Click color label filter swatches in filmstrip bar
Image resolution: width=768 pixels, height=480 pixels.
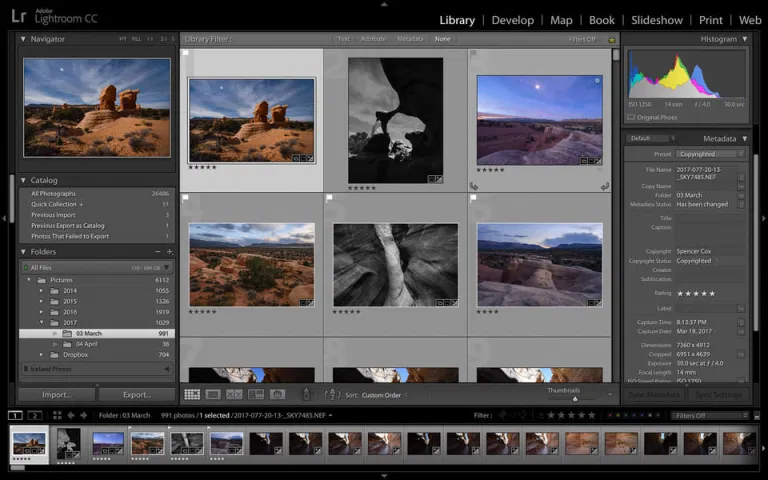click(634, 415)
